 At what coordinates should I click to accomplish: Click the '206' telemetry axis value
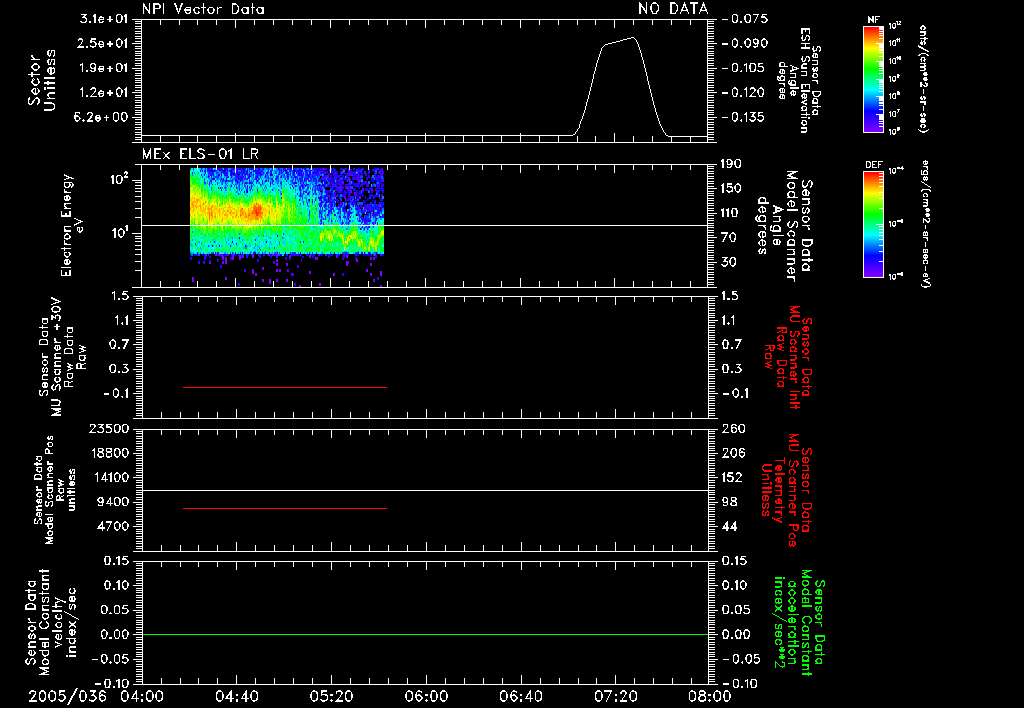click(x=733, y=453)
